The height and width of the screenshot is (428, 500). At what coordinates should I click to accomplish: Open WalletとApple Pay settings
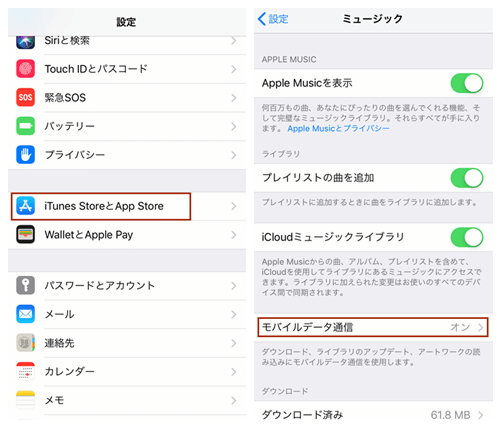[127, 235]
